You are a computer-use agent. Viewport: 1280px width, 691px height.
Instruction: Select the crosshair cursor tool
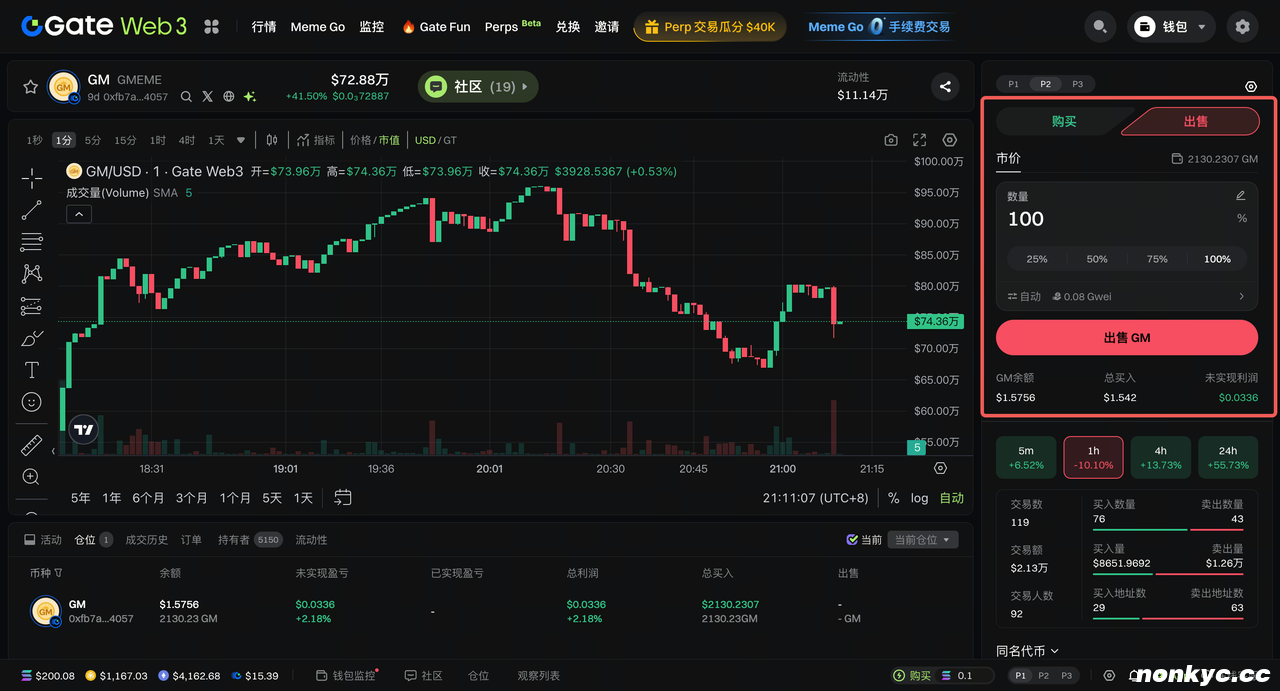pyautogui.click(x=31, y=179)
